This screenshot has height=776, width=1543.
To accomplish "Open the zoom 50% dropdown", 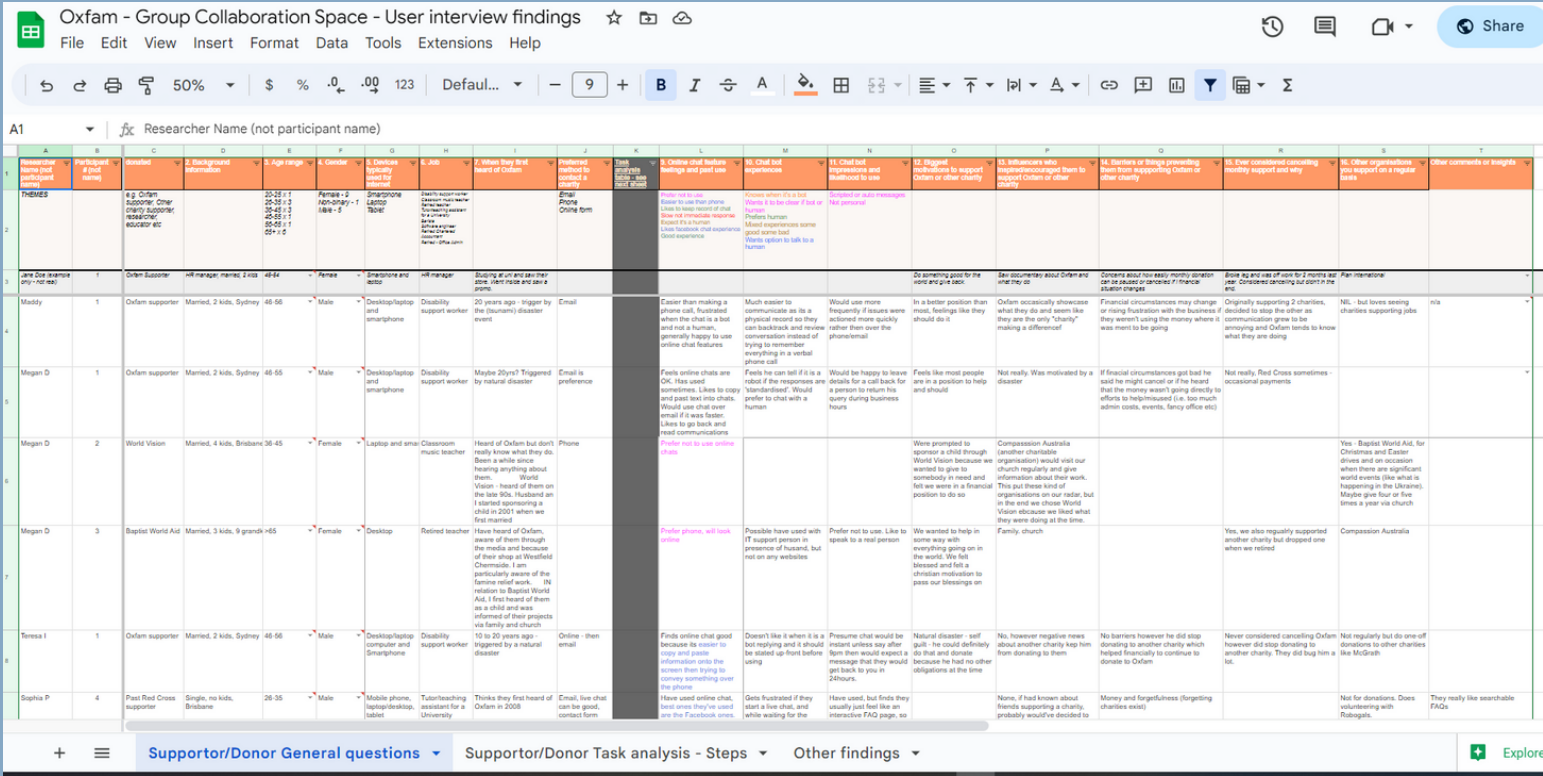I will click(203, 85).
